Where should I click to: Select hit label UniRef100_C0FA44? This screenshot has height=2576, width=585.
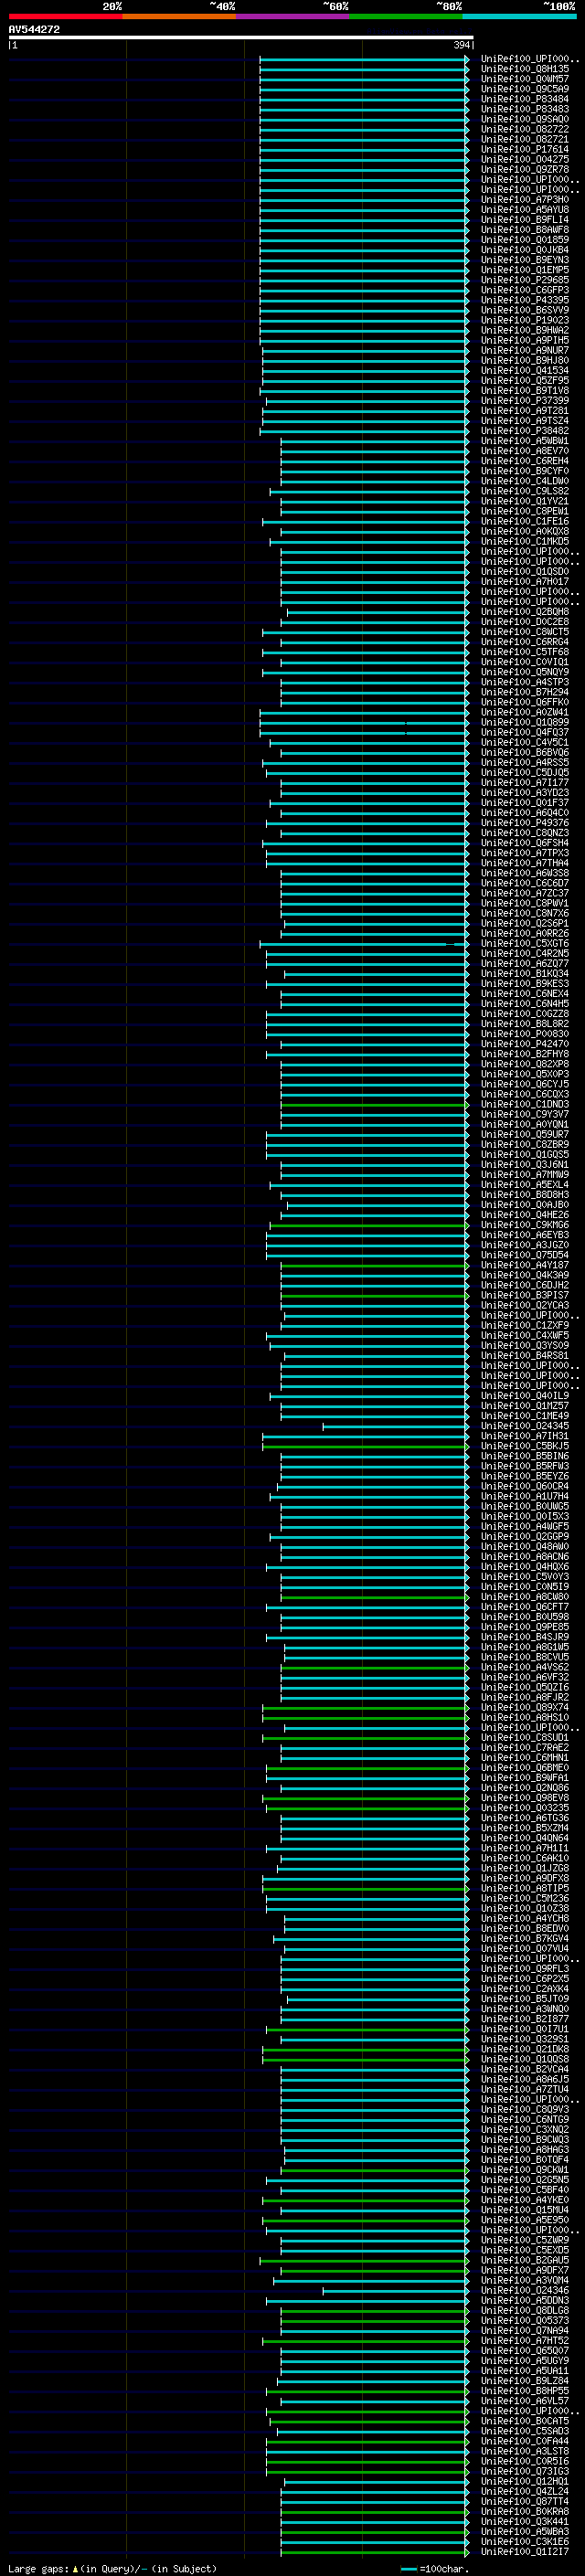pyautogui.click(x=525, y=2441)
